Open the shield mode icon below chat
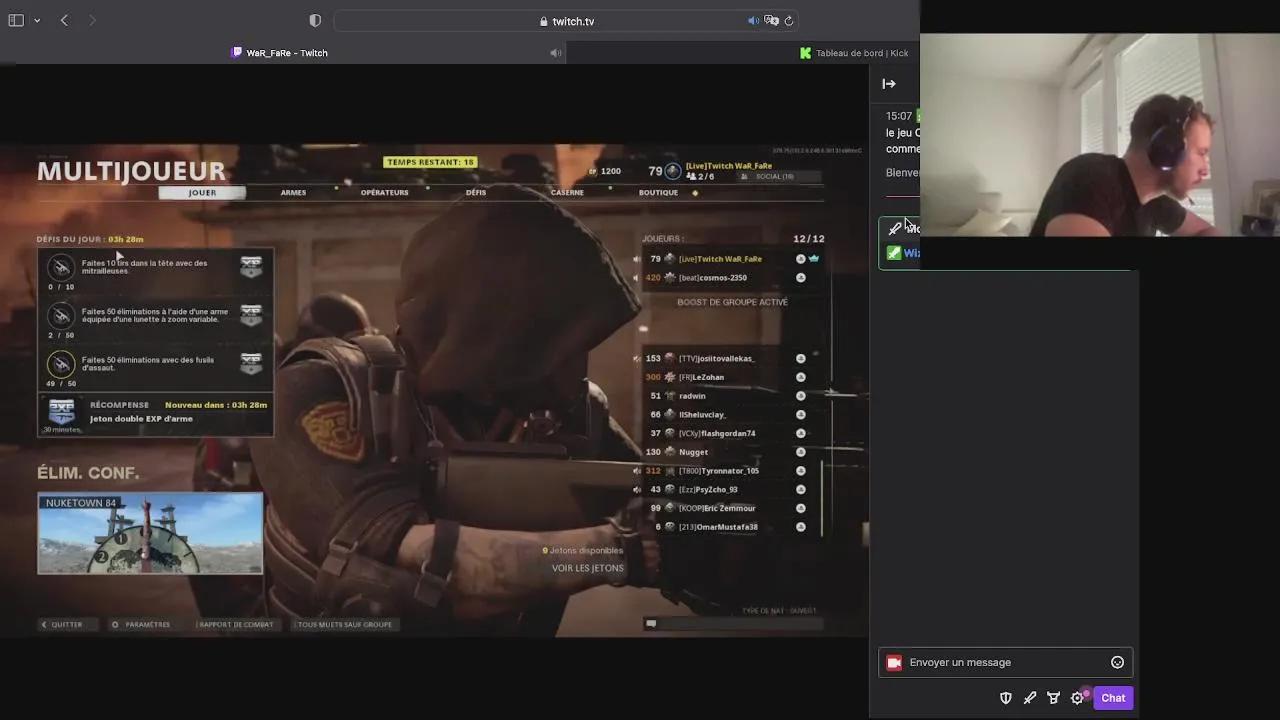This screenshot has width=1280, height=720. click(x=1006, y=698)
